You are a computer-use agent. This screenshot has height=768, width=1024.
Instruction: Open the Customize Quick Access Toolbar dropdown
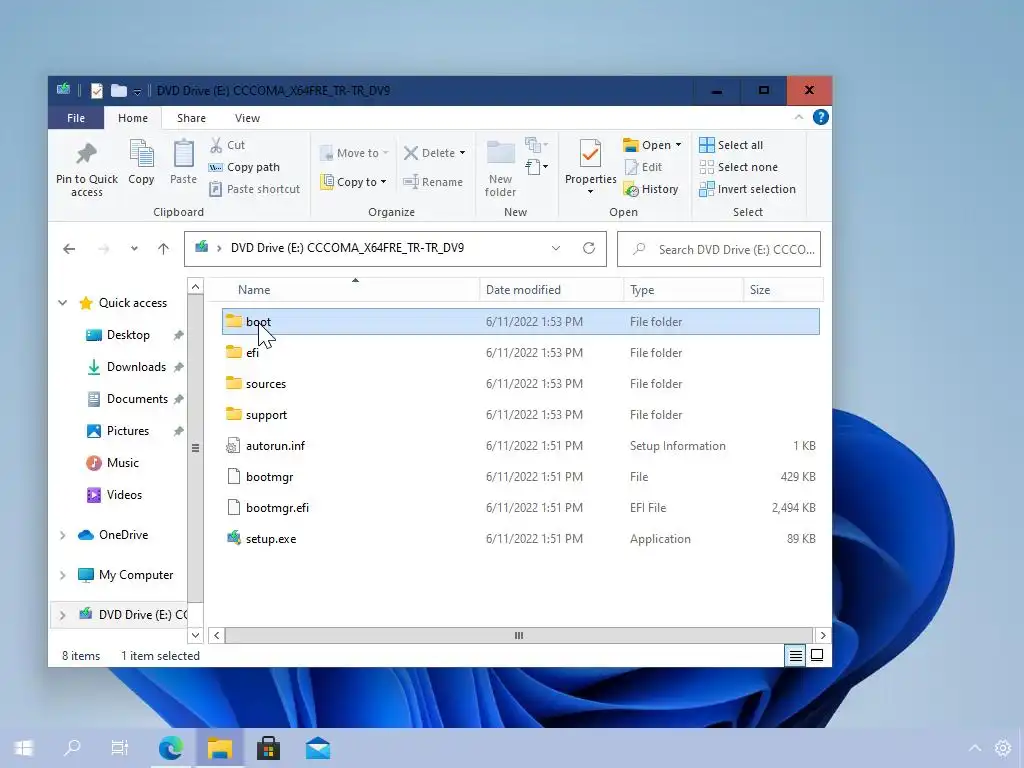point(137,92)
